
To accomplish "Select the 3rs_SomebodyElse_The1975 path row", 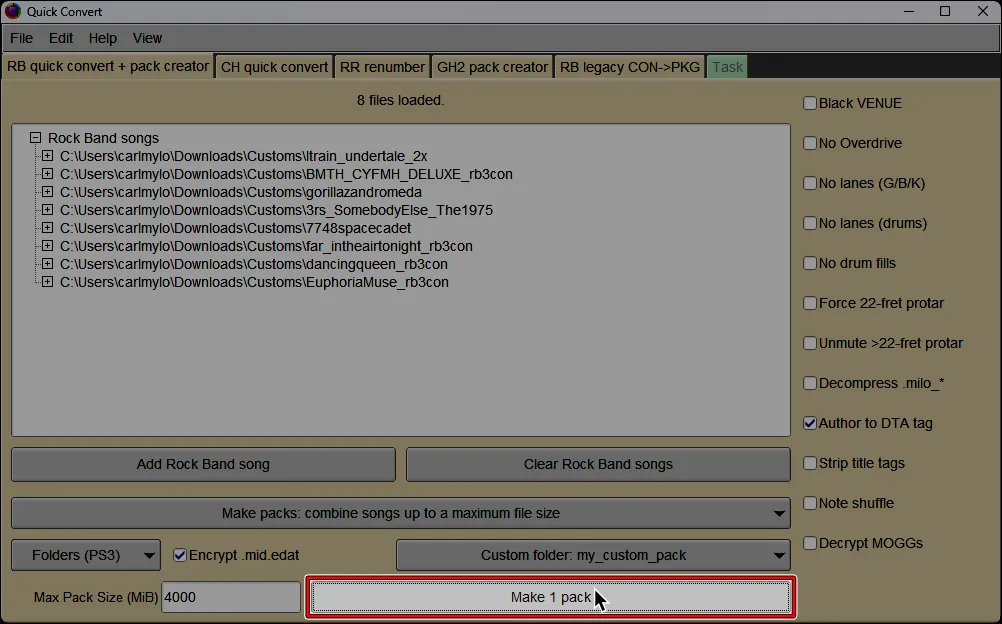I will (x=276, y=210).
